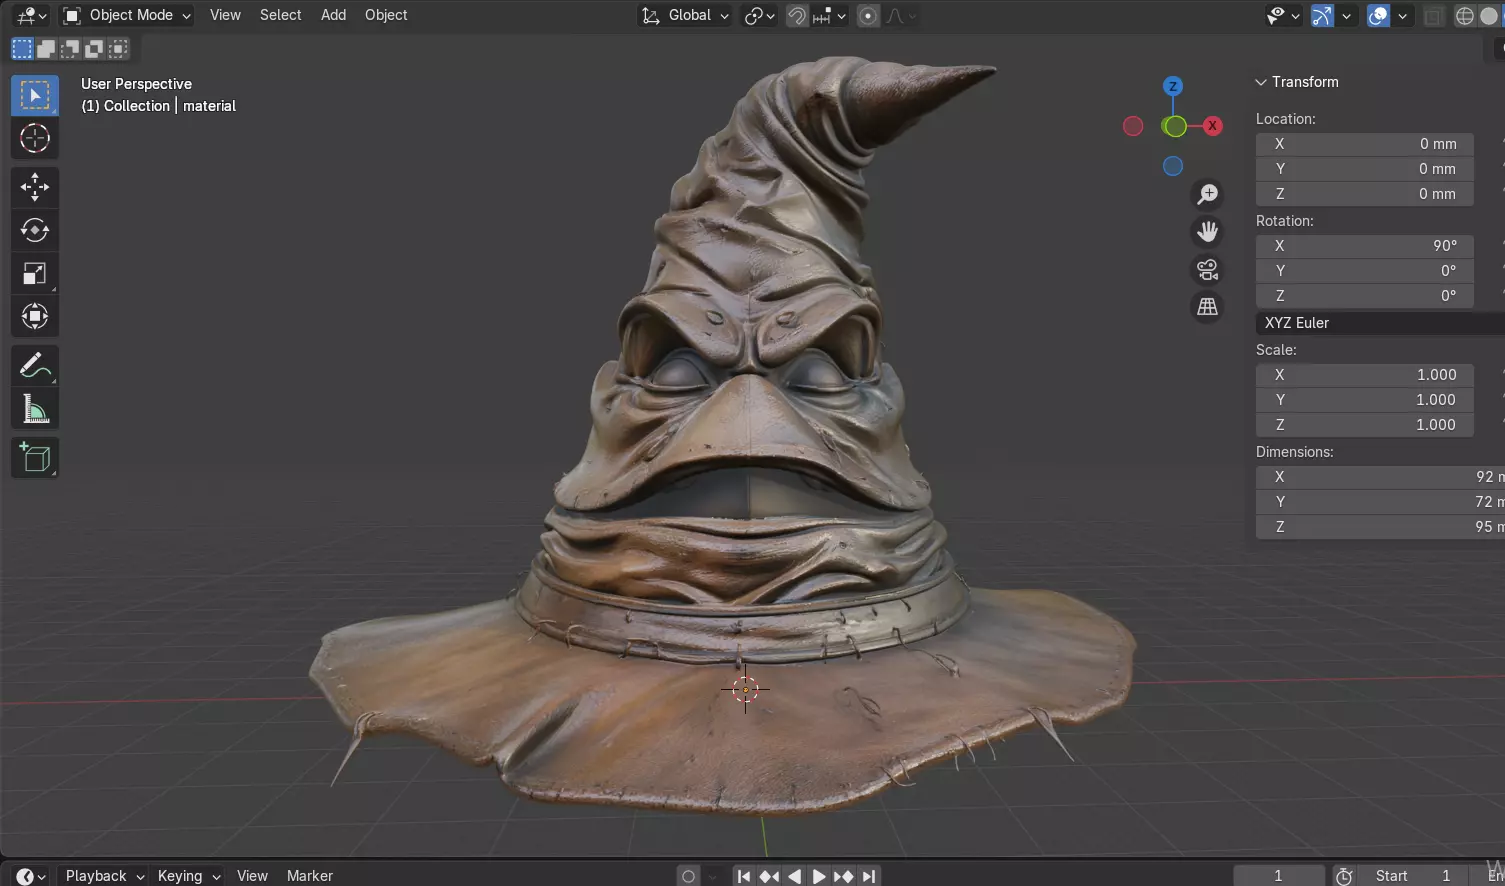Click the Location Z value field
The width and height of the screenshot is (1505, 886).
[1365, 194]
